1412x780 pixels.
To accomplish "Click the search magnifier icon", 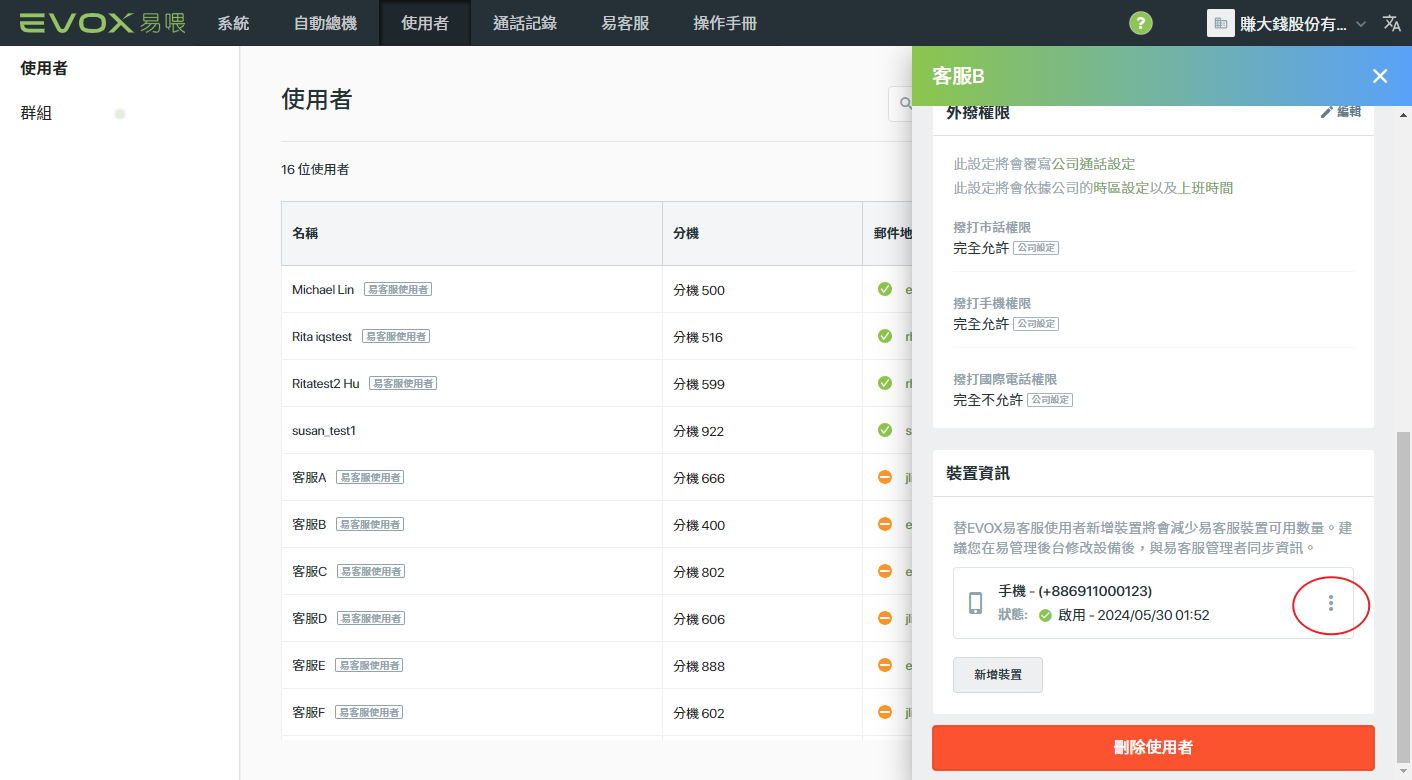I will click(x=906, y=103).
